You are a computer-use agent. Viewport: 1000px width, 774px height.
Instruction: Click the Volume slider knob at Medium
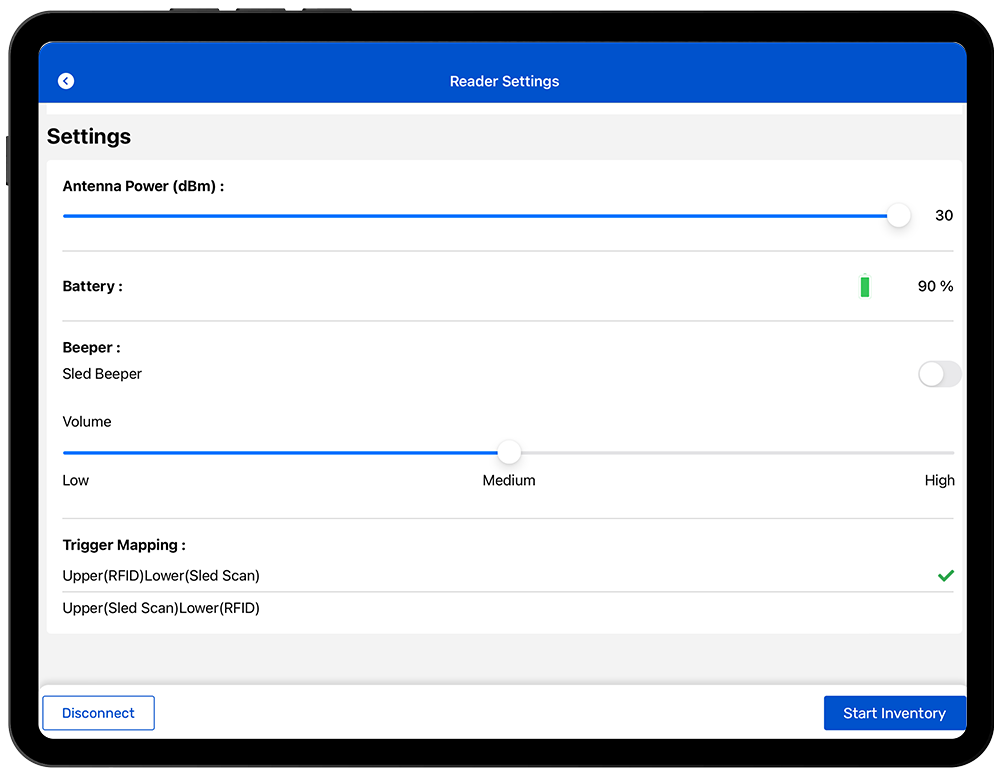pyautogui.click(x=509, y=453)
